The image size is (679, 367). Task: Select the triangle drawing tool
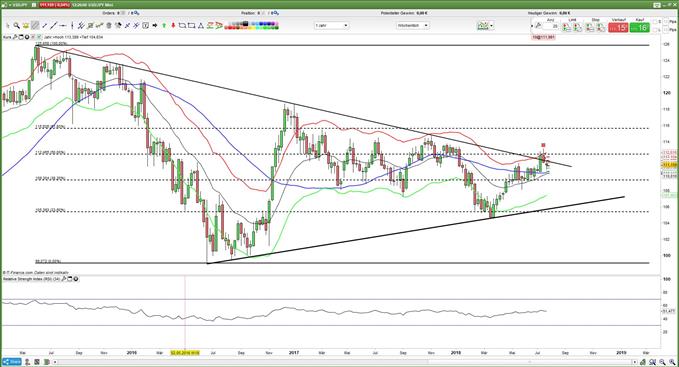click(x=201, y=26)
